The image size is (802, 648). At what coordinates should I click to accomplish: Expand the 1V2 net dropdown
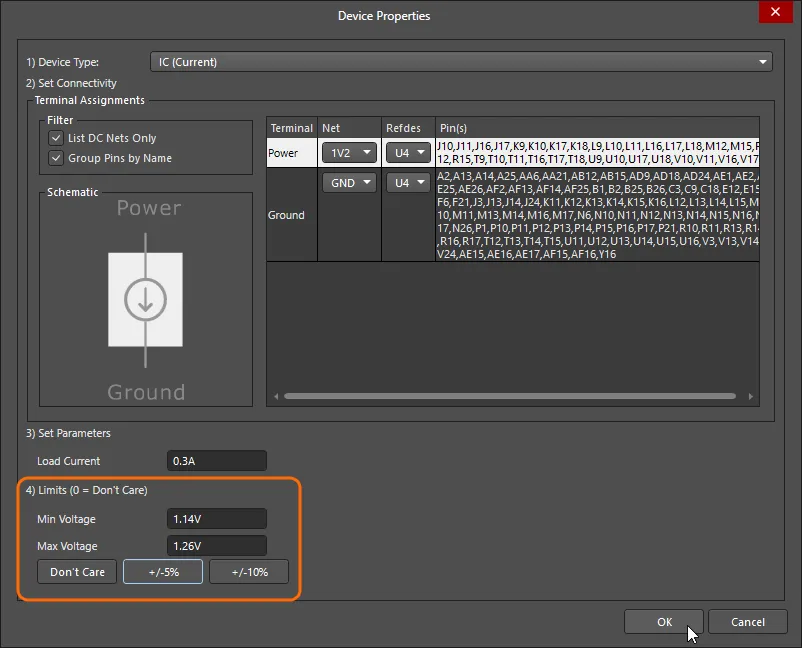(348, 153)
